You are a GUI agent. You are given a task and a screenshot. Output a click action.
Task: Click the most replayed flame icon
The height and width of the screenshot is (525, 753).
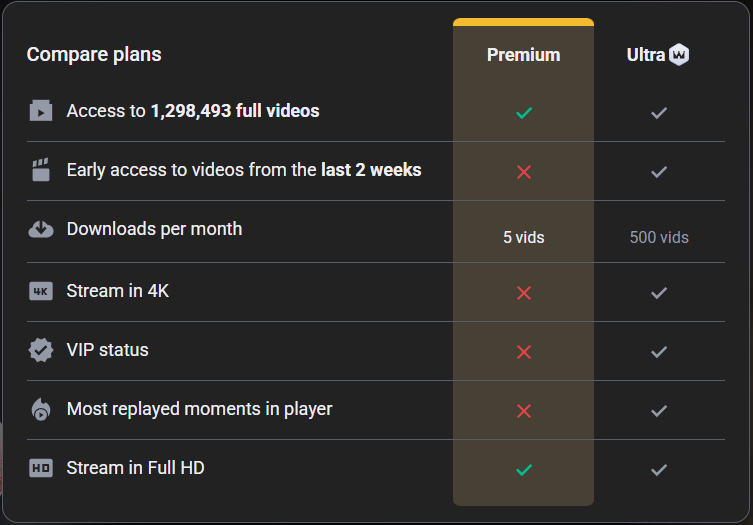point(40,409)
